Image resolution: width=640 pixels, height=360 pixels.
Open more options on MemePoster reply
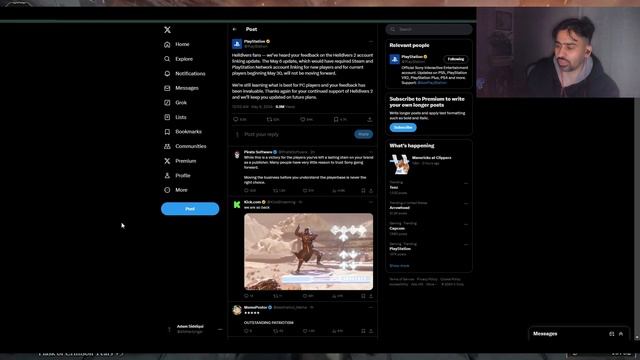point(370,307)
